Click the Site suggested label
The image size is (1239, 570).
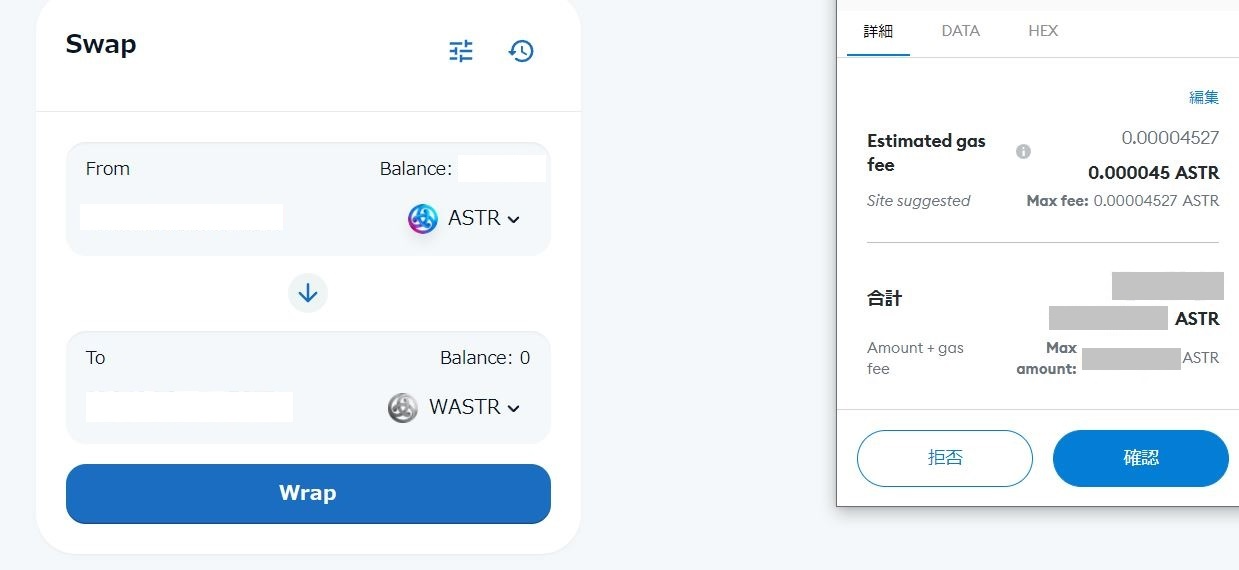(919, 201)
